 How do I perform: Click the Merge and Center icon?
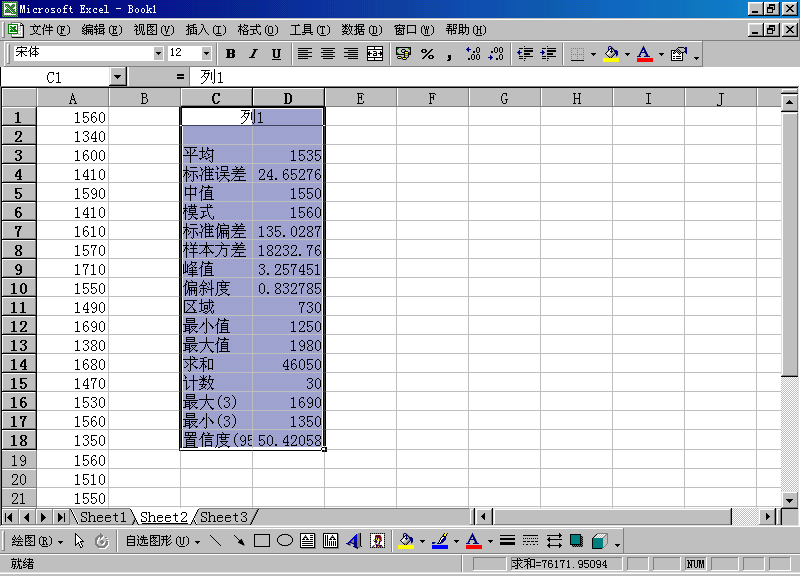[375, 53]
